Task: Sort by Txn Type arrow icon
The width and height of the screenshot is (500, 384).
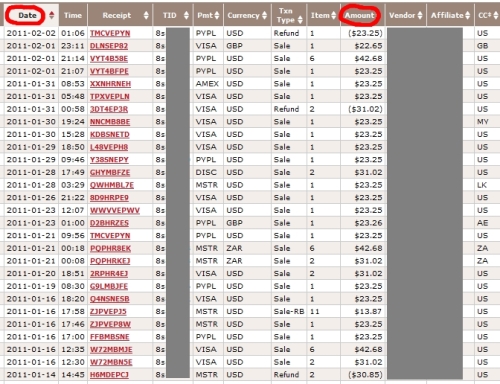Action: 300,20
